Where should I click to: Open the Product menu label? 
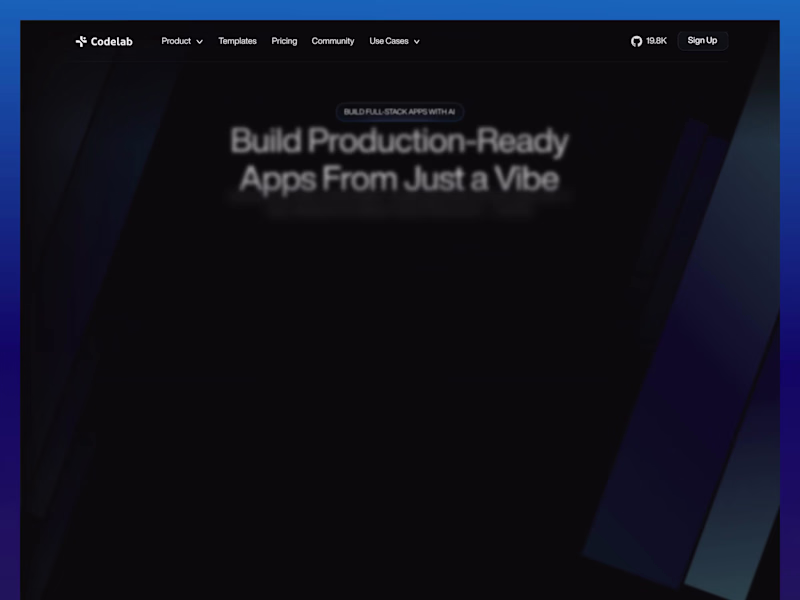[176, 41]
